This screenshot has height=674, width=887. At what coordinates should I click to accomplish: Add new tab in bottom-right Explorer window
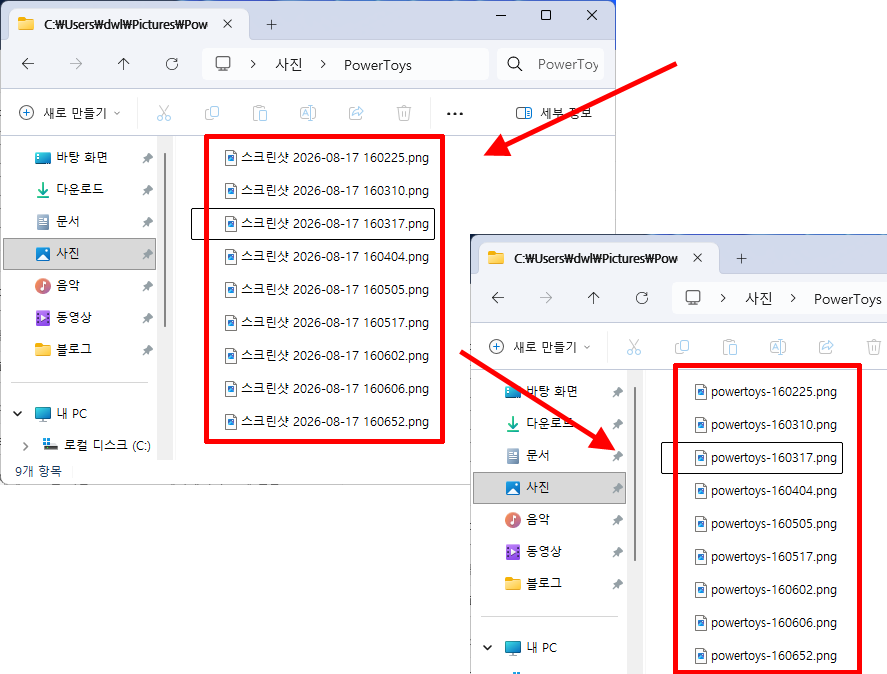pos(742,259)
